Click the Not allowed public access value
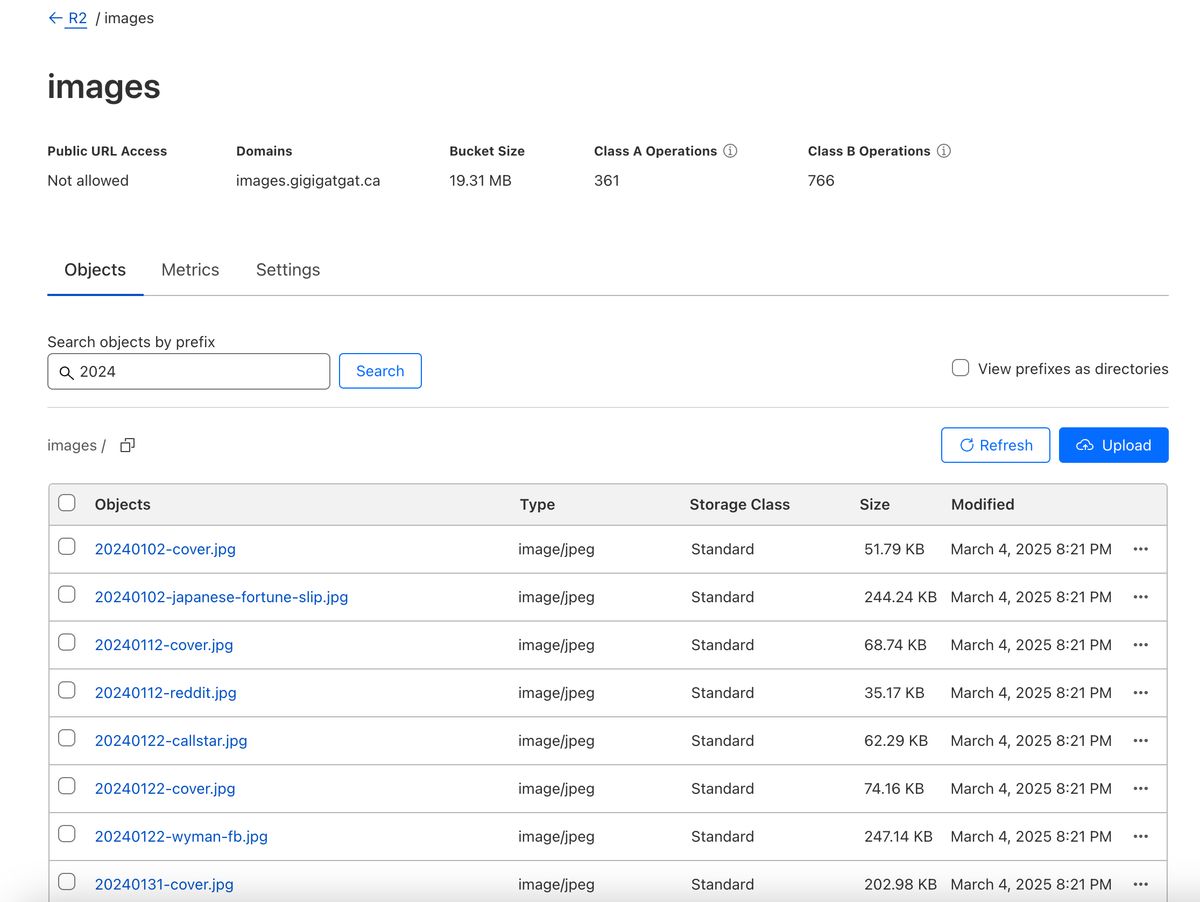The height and width of the screenshot is (902, 1200). pos(88,181)
